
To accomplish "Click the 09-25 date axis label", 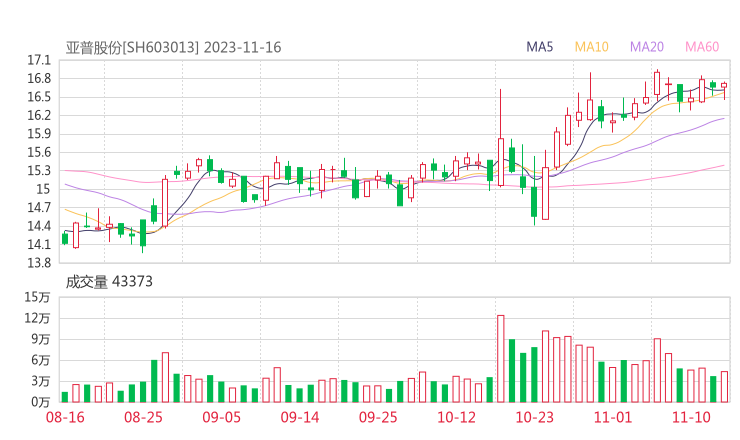I will [x=378, y=417].
